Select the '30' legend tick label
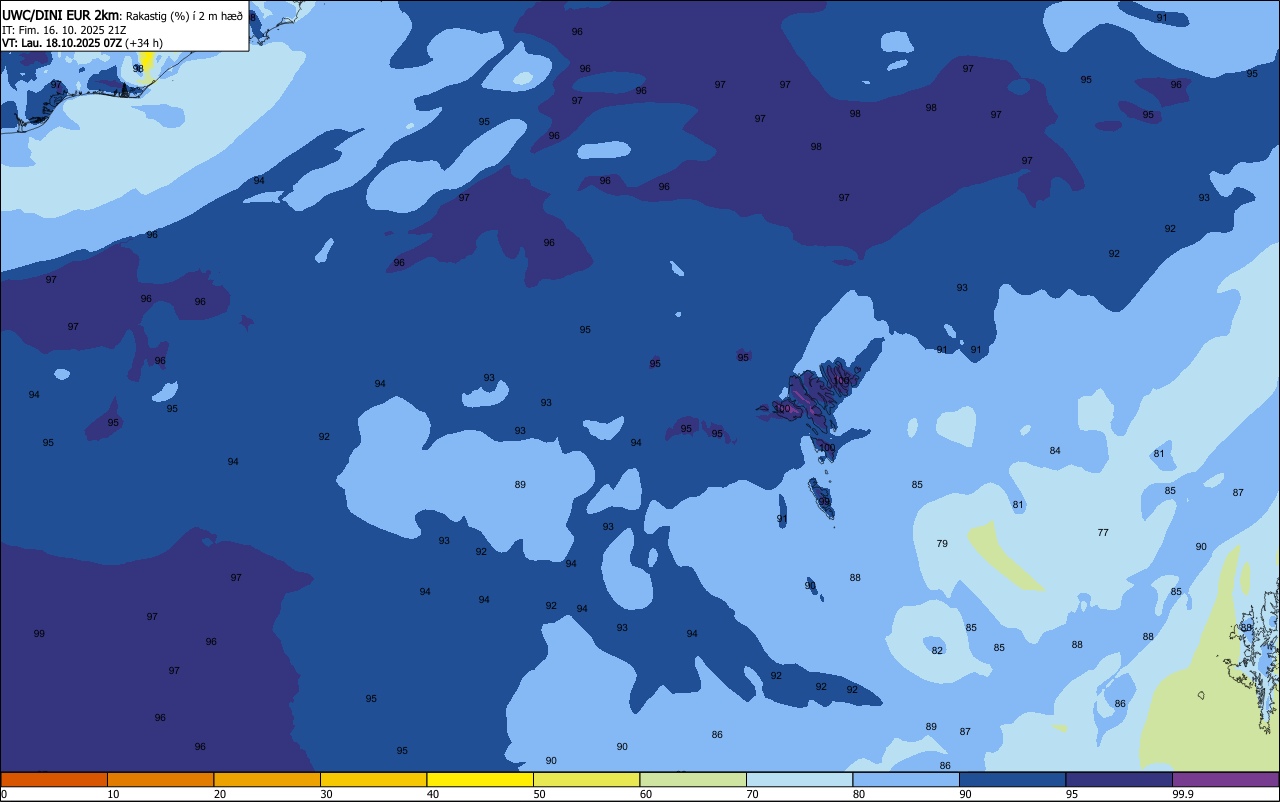 [326, 794]
